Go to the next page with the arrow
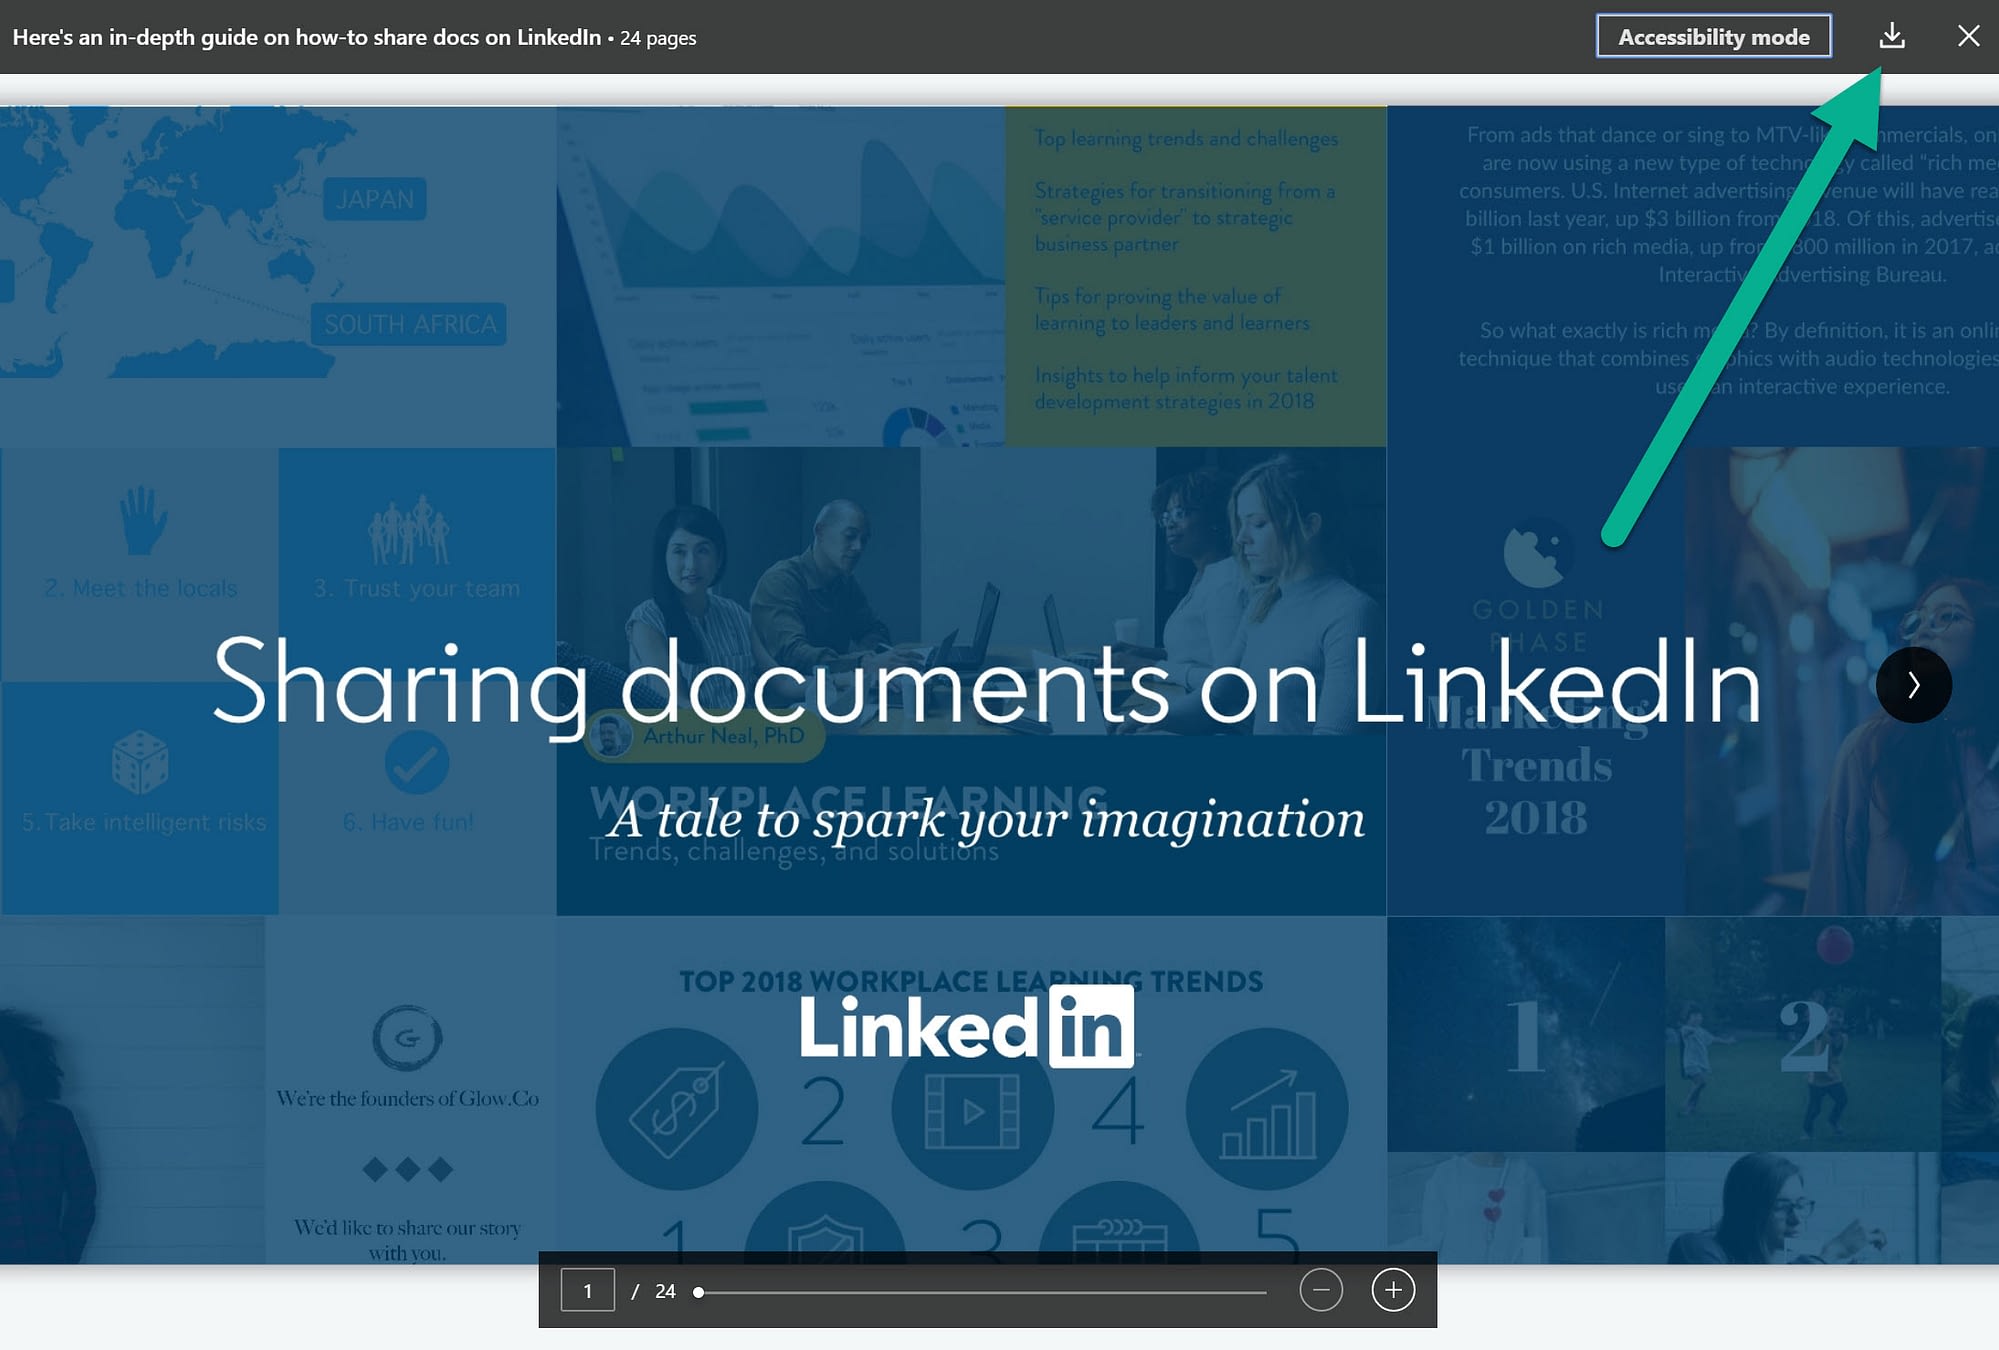1999x1350 pixels. [1913, 685]
